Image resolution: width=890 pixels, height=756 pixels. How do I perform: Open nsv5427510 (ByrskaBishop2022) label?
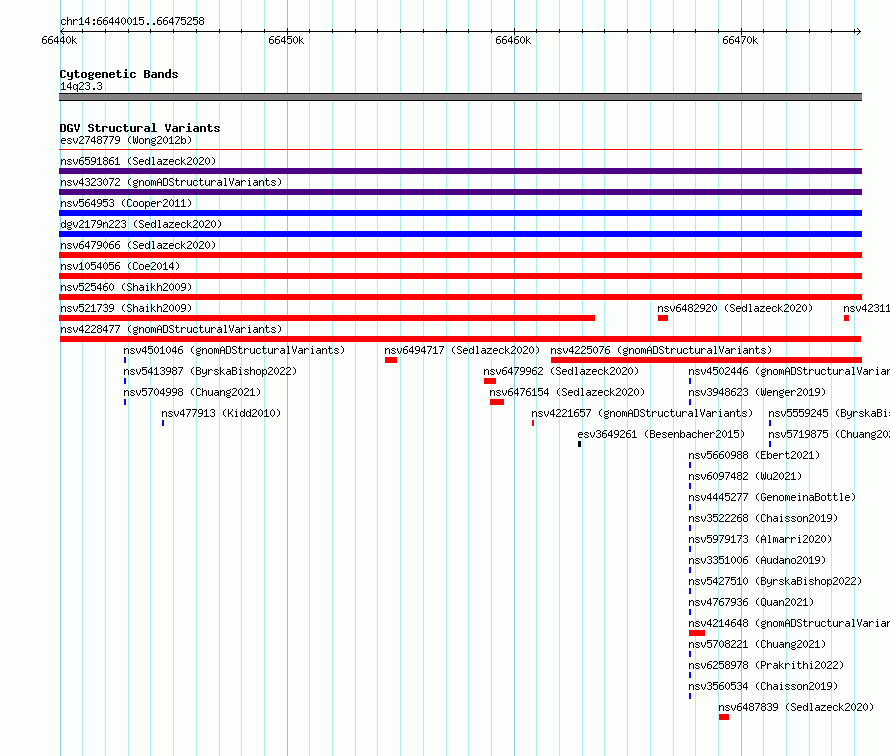pos(775,581)
